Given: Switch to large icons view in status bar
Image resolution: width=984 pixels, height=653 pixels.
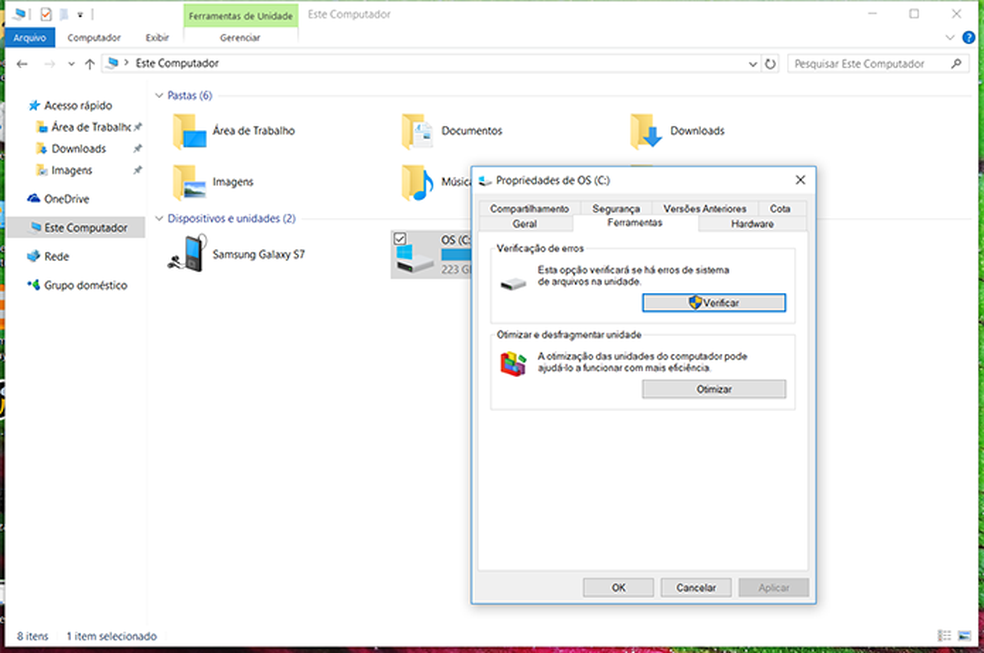Looking at the screenshot, I should click(x=965, y=636).
